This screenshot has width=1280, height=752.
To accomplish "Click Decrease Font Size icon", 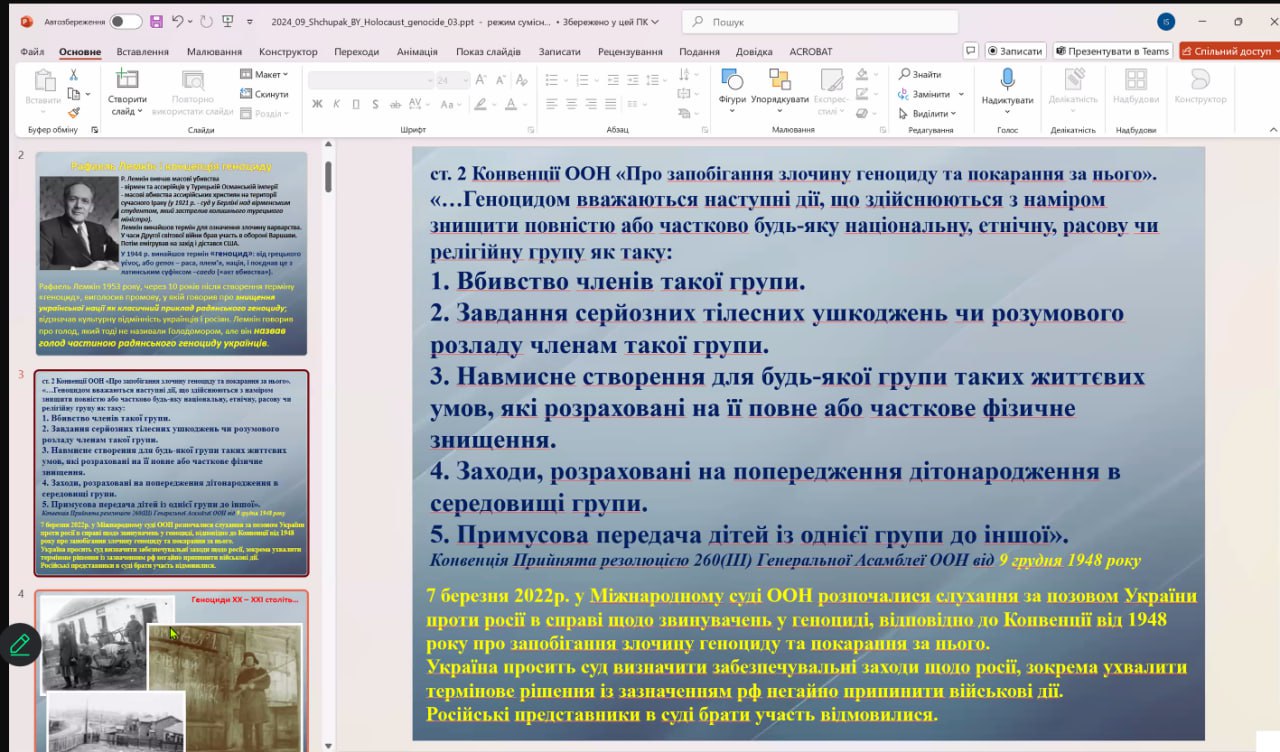I will click(x=499, y=80).
